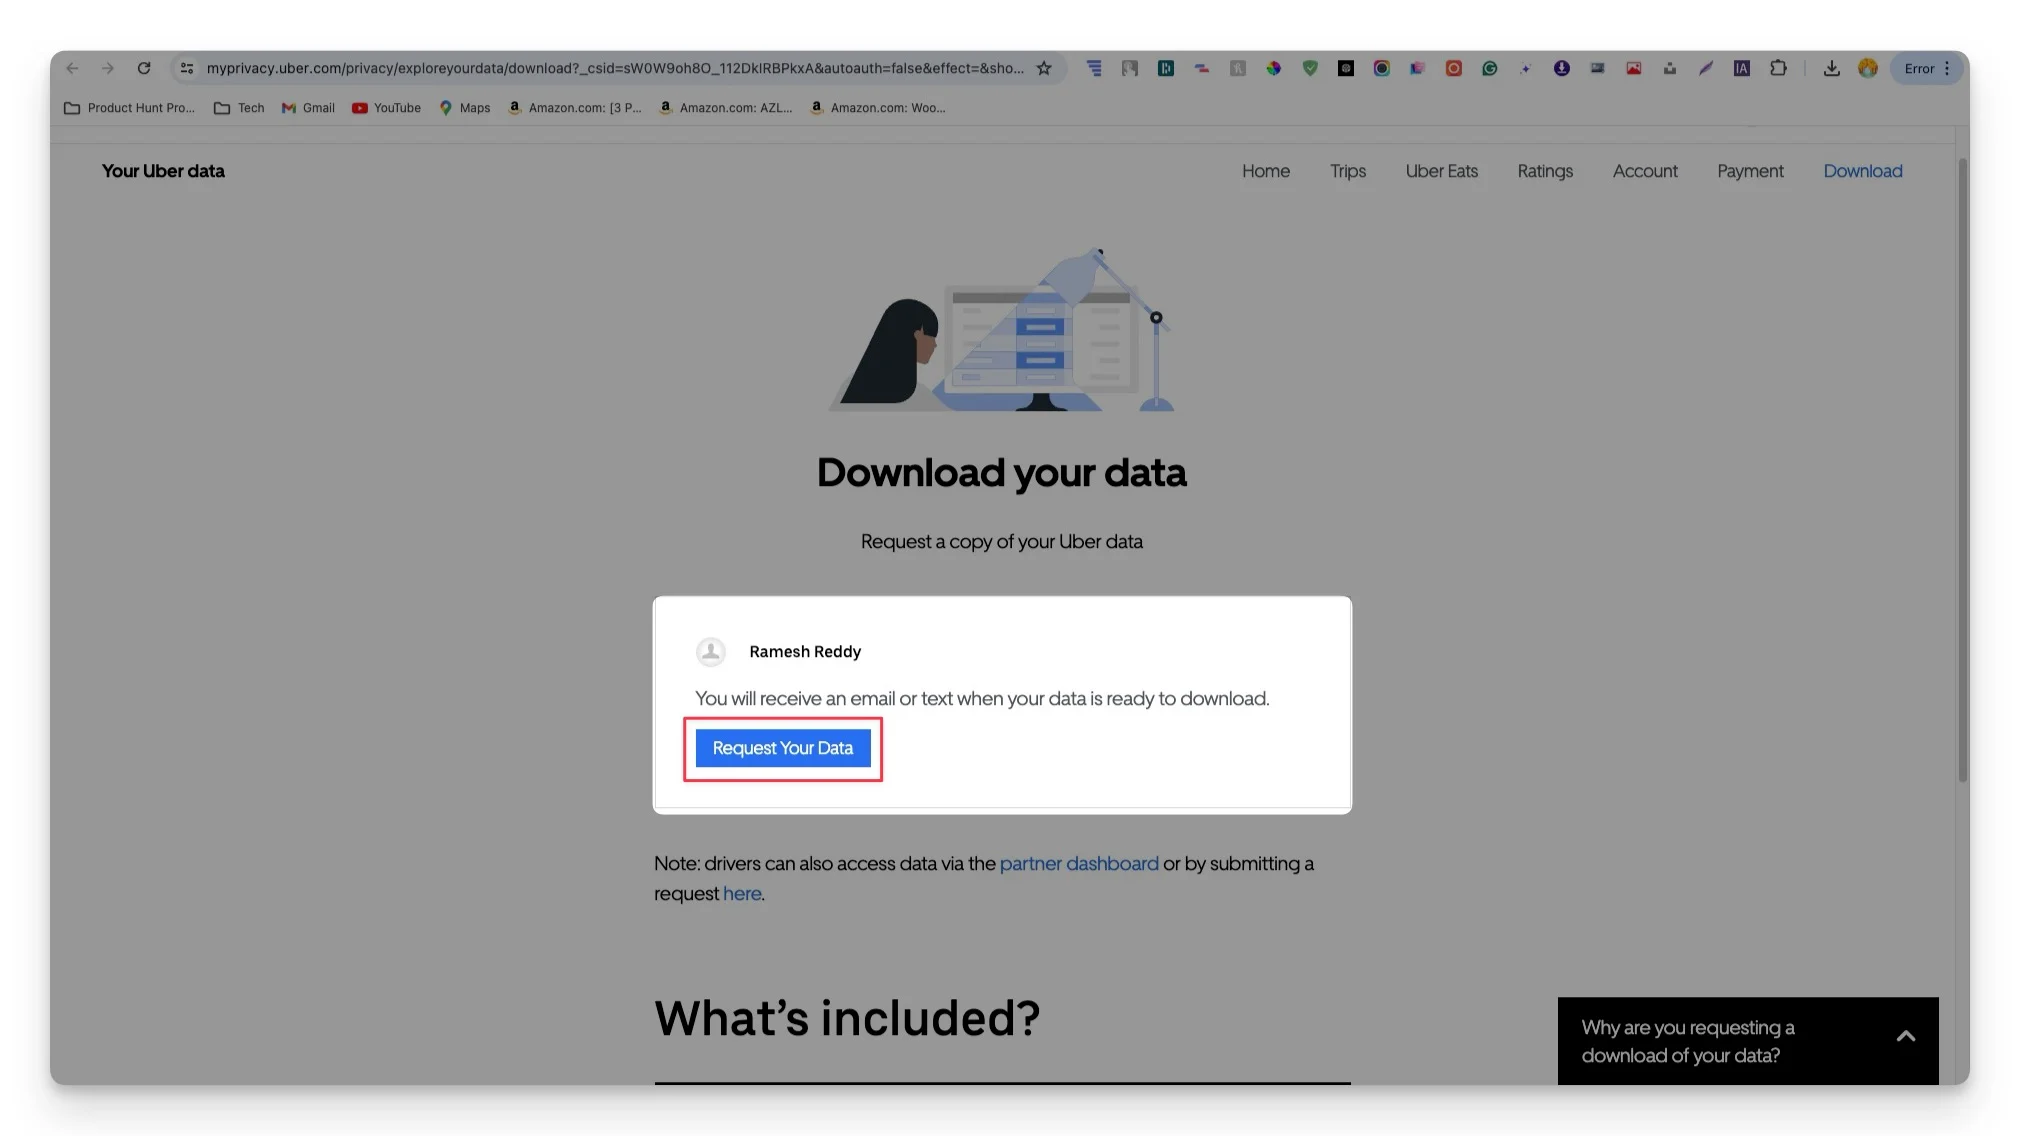This screenshot has height=1136, width=2020.
Task: Click the Ramesh Reddy profile avatar
Action: click(711, 652)
